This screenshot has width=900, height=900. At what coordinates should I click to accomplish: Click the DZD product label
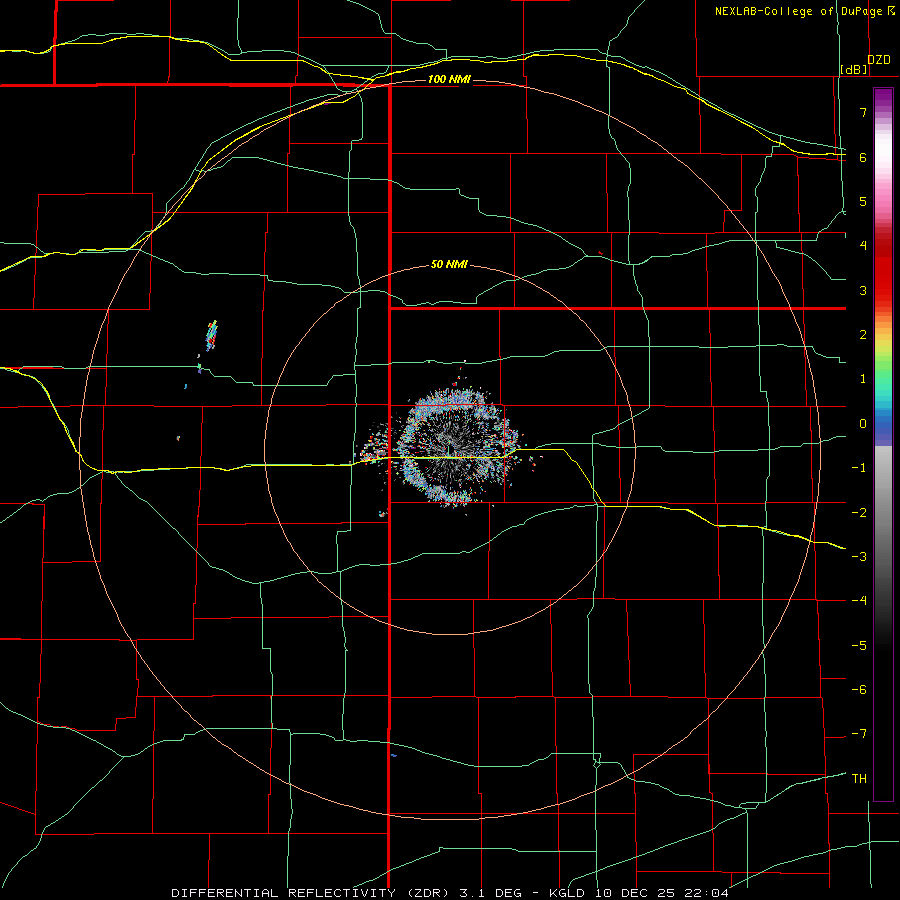879,60
